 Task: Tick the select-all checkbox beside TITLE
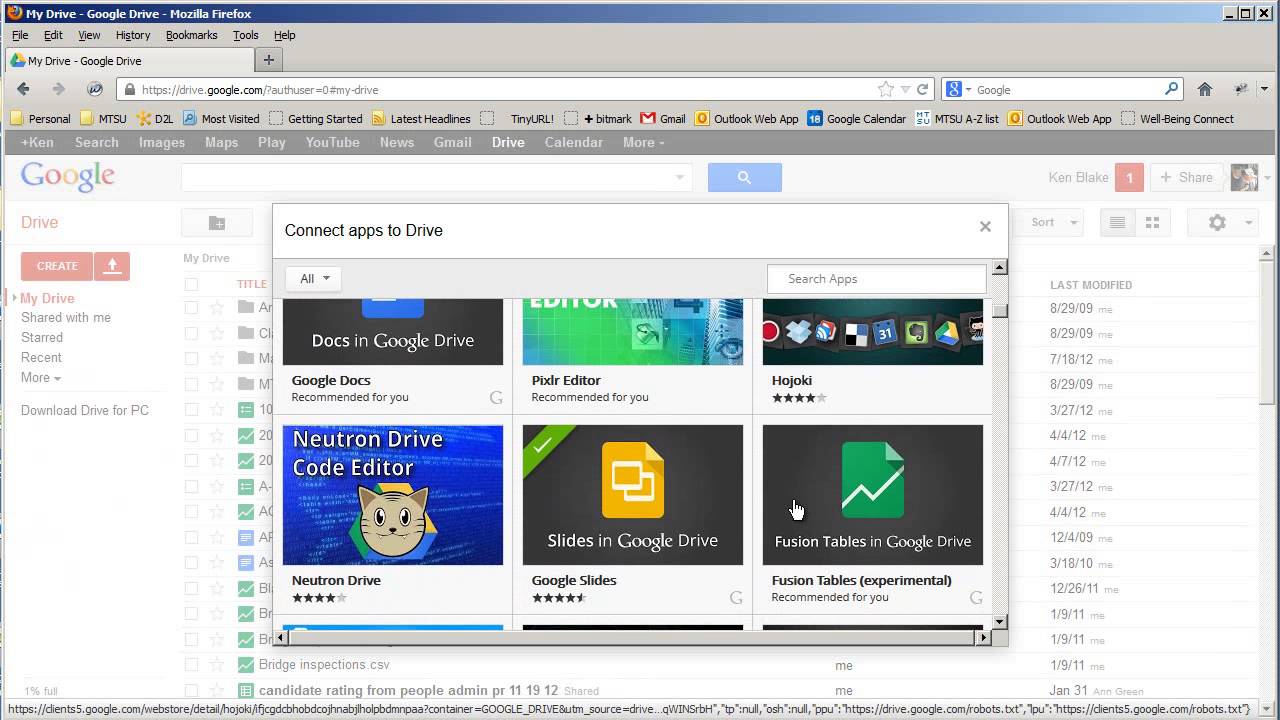point(191,284)
